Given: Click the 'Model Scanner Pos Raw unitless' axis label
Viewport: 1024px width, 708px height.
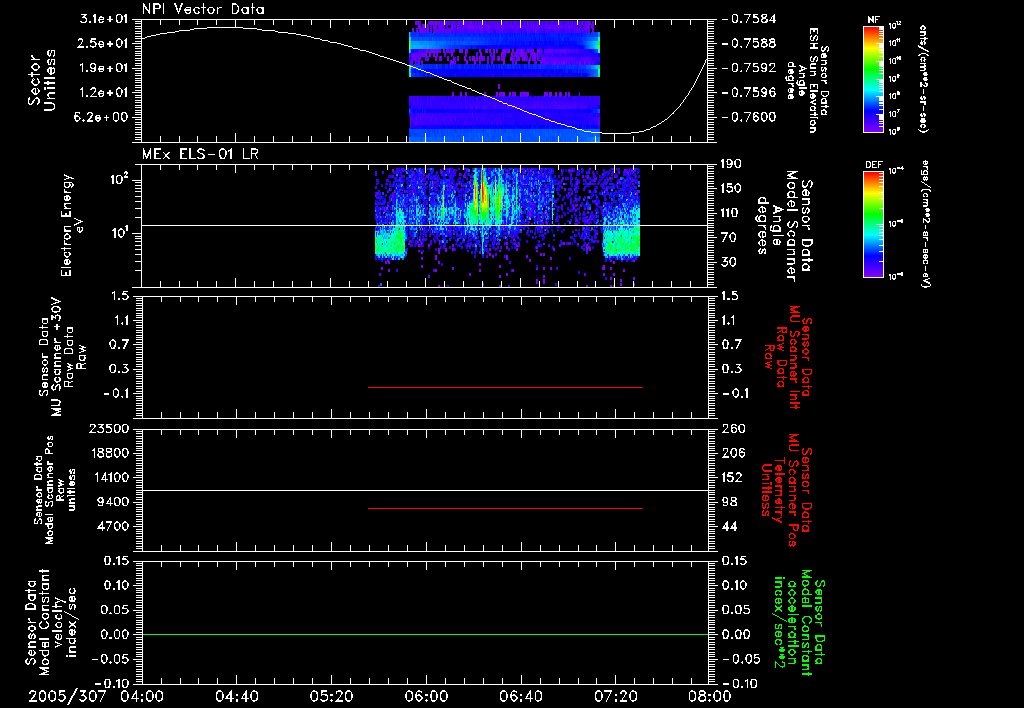Looking at the screenshot, I should pos(55,490).
